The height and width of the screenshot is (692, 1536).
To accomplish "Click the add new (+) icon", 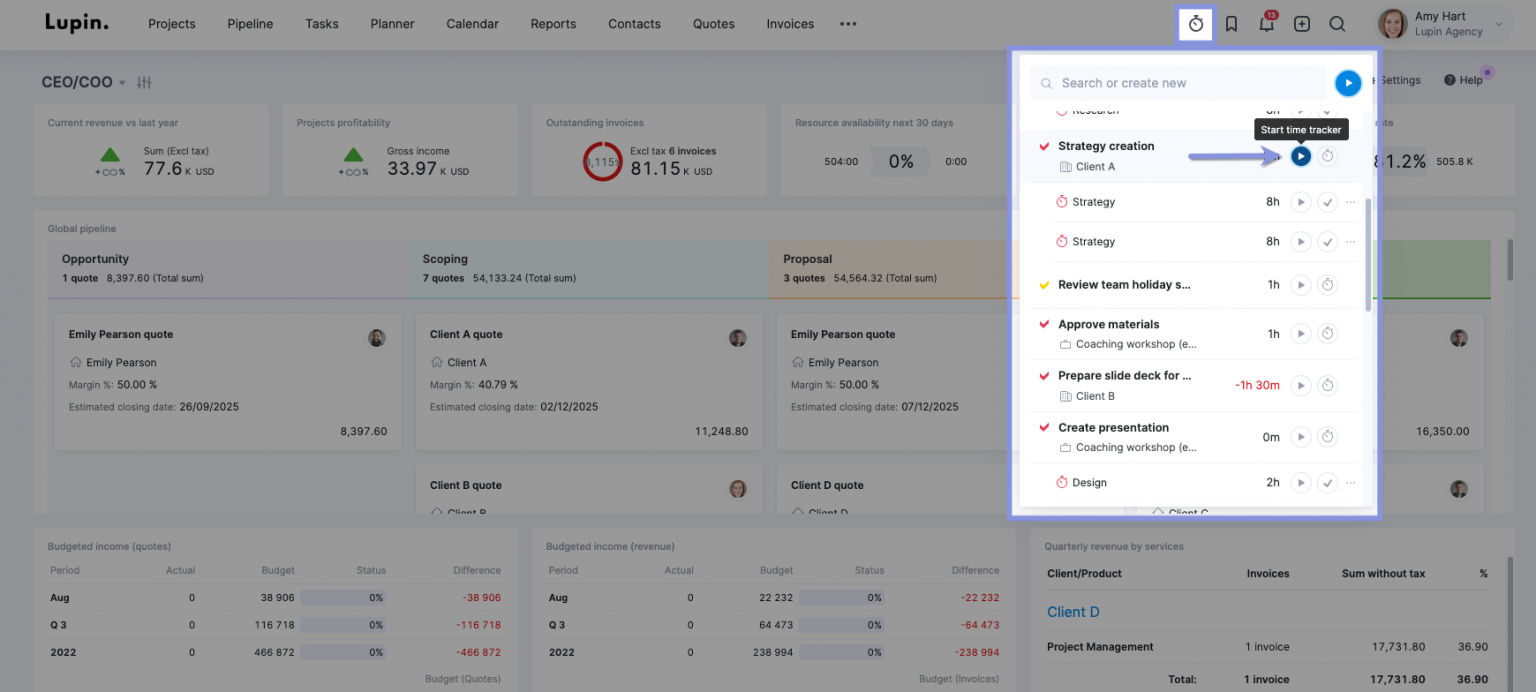I will [x=1301, y=23].
